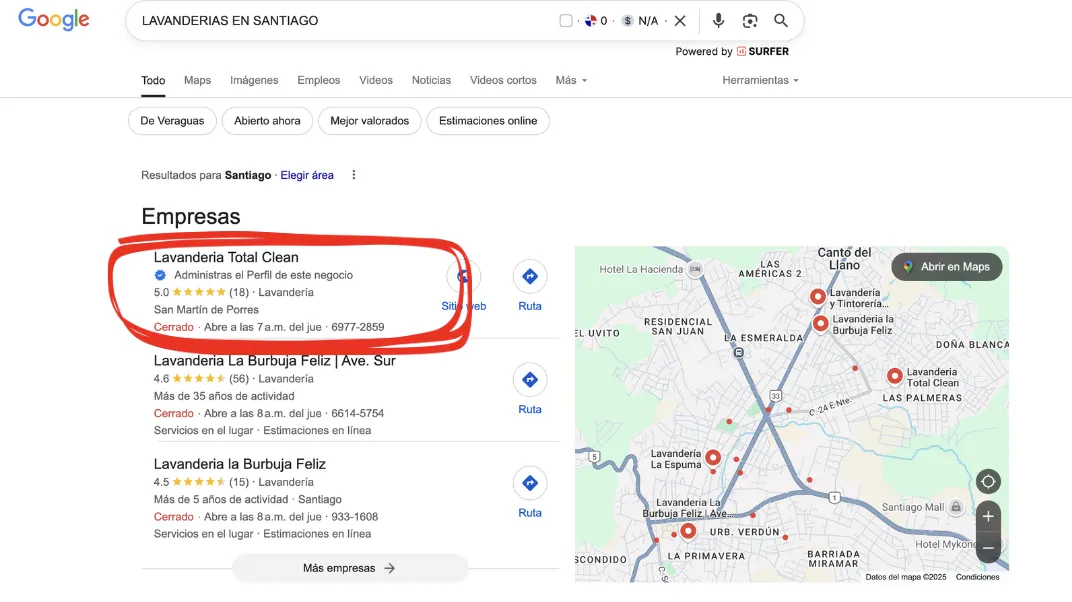Click the map's my-location target icon
Viewport: 1072px width, 602px height.
988,482
